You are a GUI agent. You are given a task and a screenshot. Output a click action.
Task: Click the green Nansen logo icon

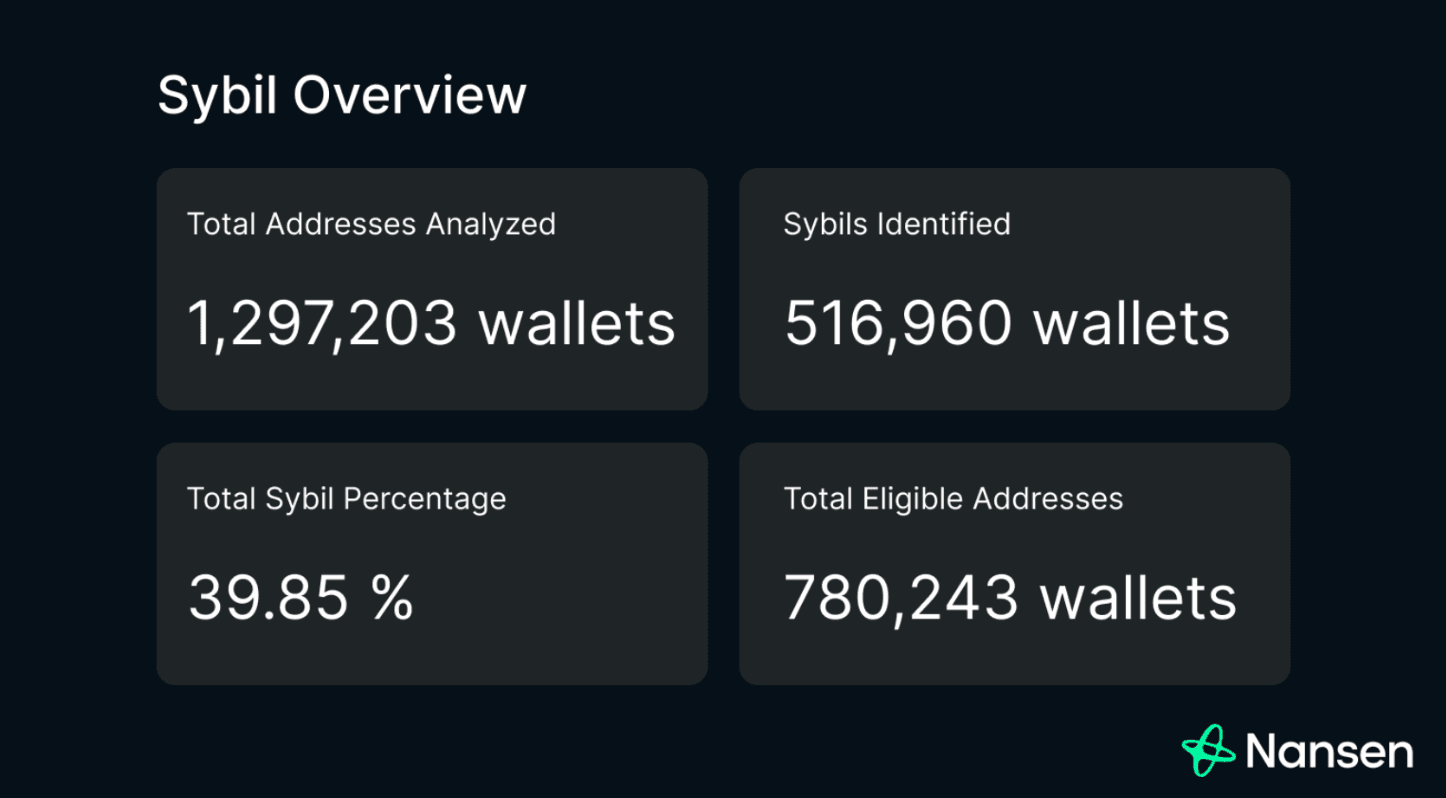pyautogui.click(x=1208, y=750)
